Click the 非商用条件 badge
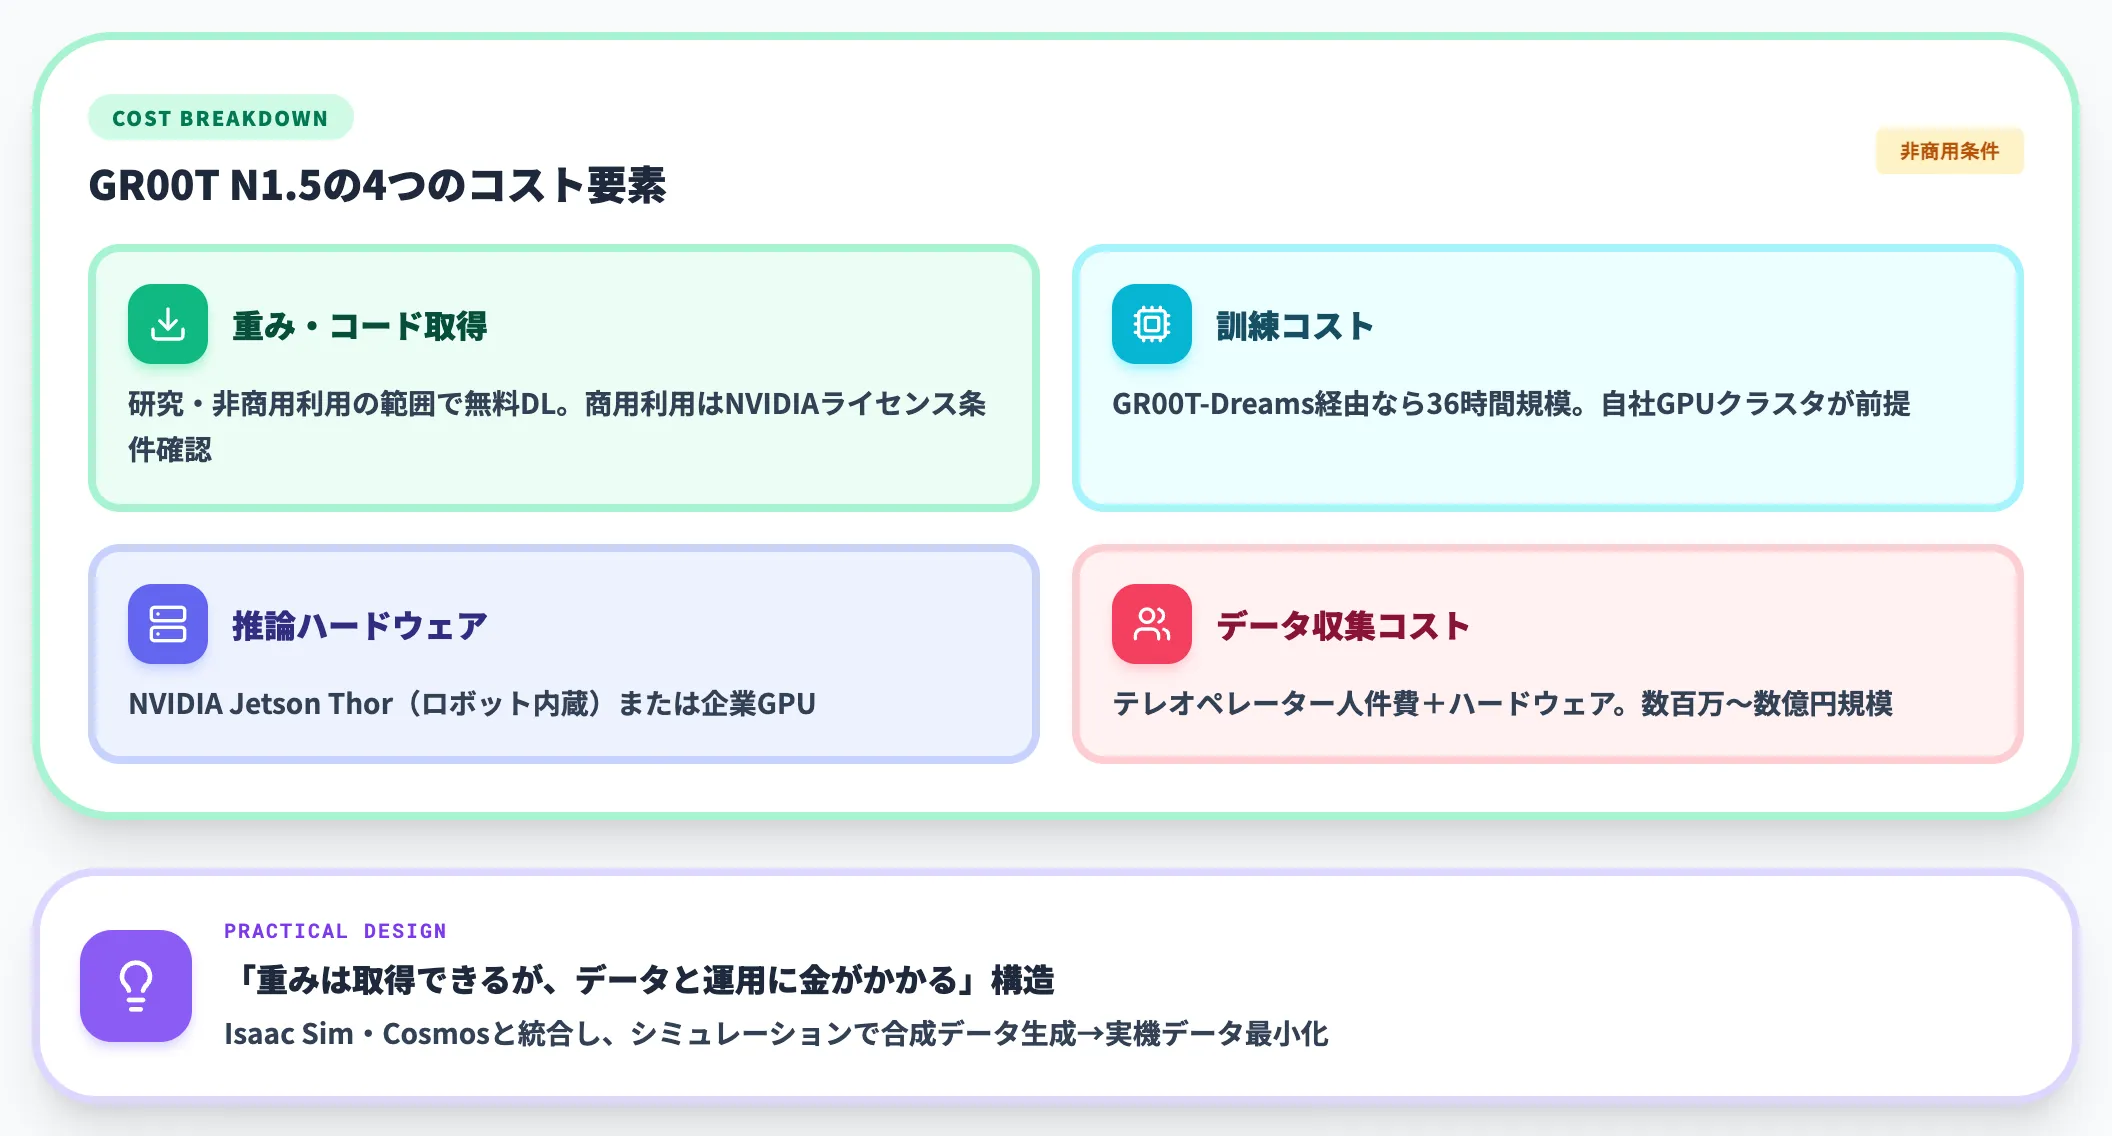 1949,151
